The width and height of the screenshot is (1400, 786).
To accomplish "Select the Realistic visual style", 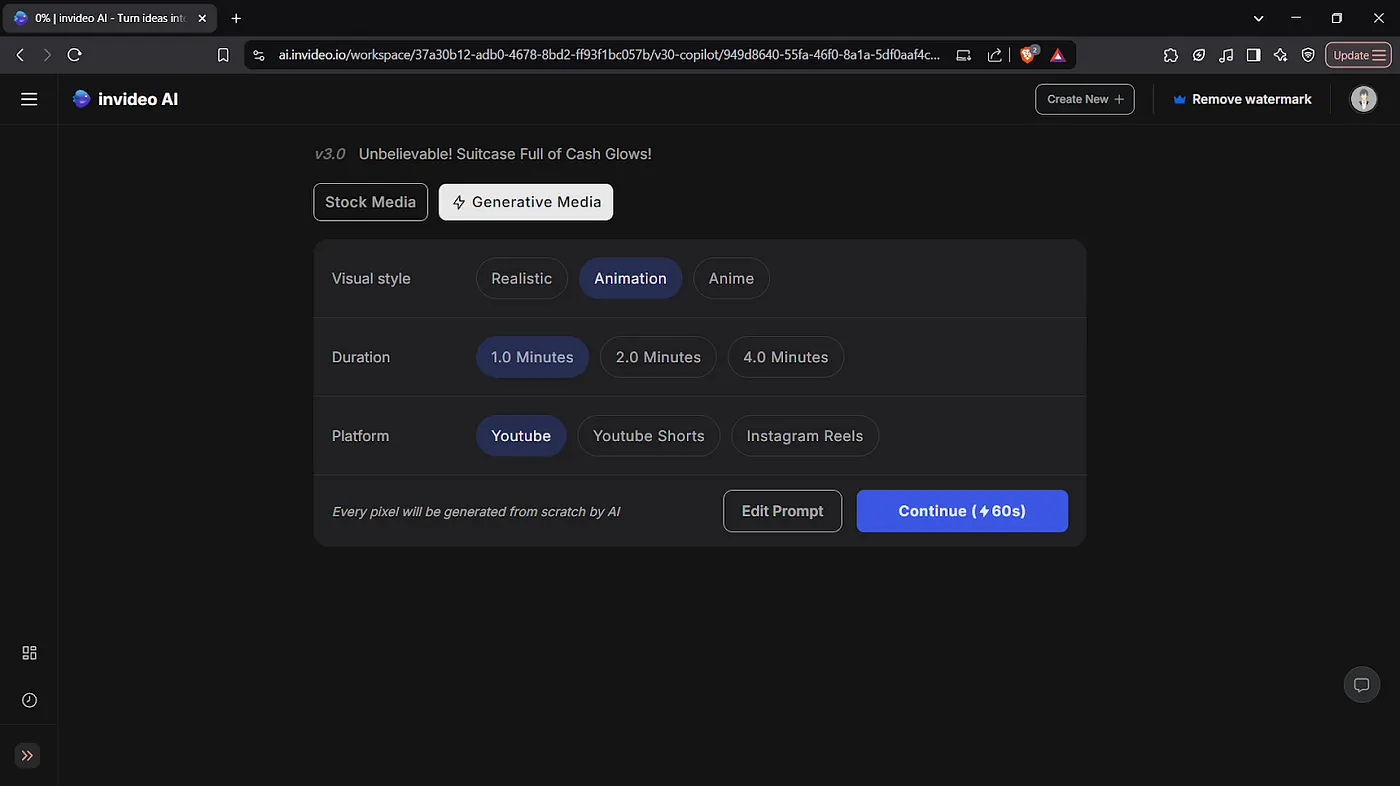I will point(521,279).
